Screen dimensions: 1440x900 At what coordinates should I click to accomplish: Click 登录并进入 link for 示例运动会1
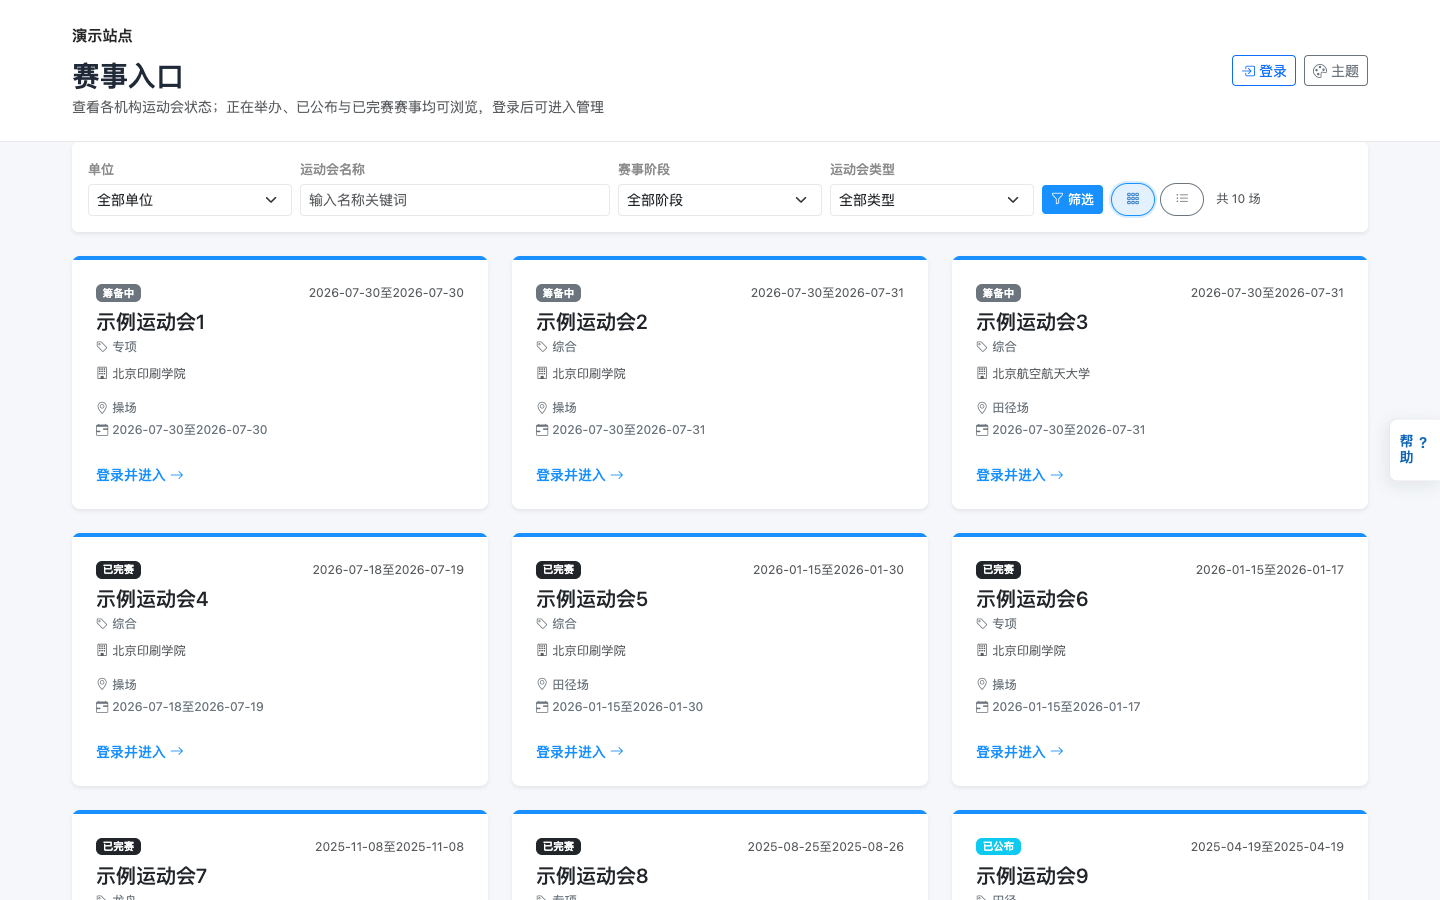point(140,475)
